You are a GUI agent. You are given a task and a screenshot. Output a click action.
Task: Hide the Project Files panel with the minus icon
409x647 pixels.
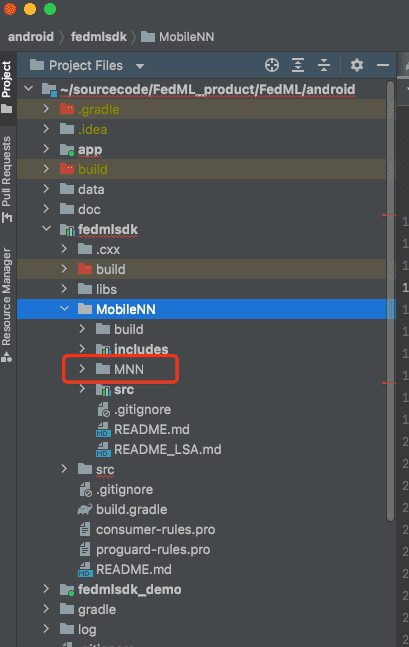[383, 65]
